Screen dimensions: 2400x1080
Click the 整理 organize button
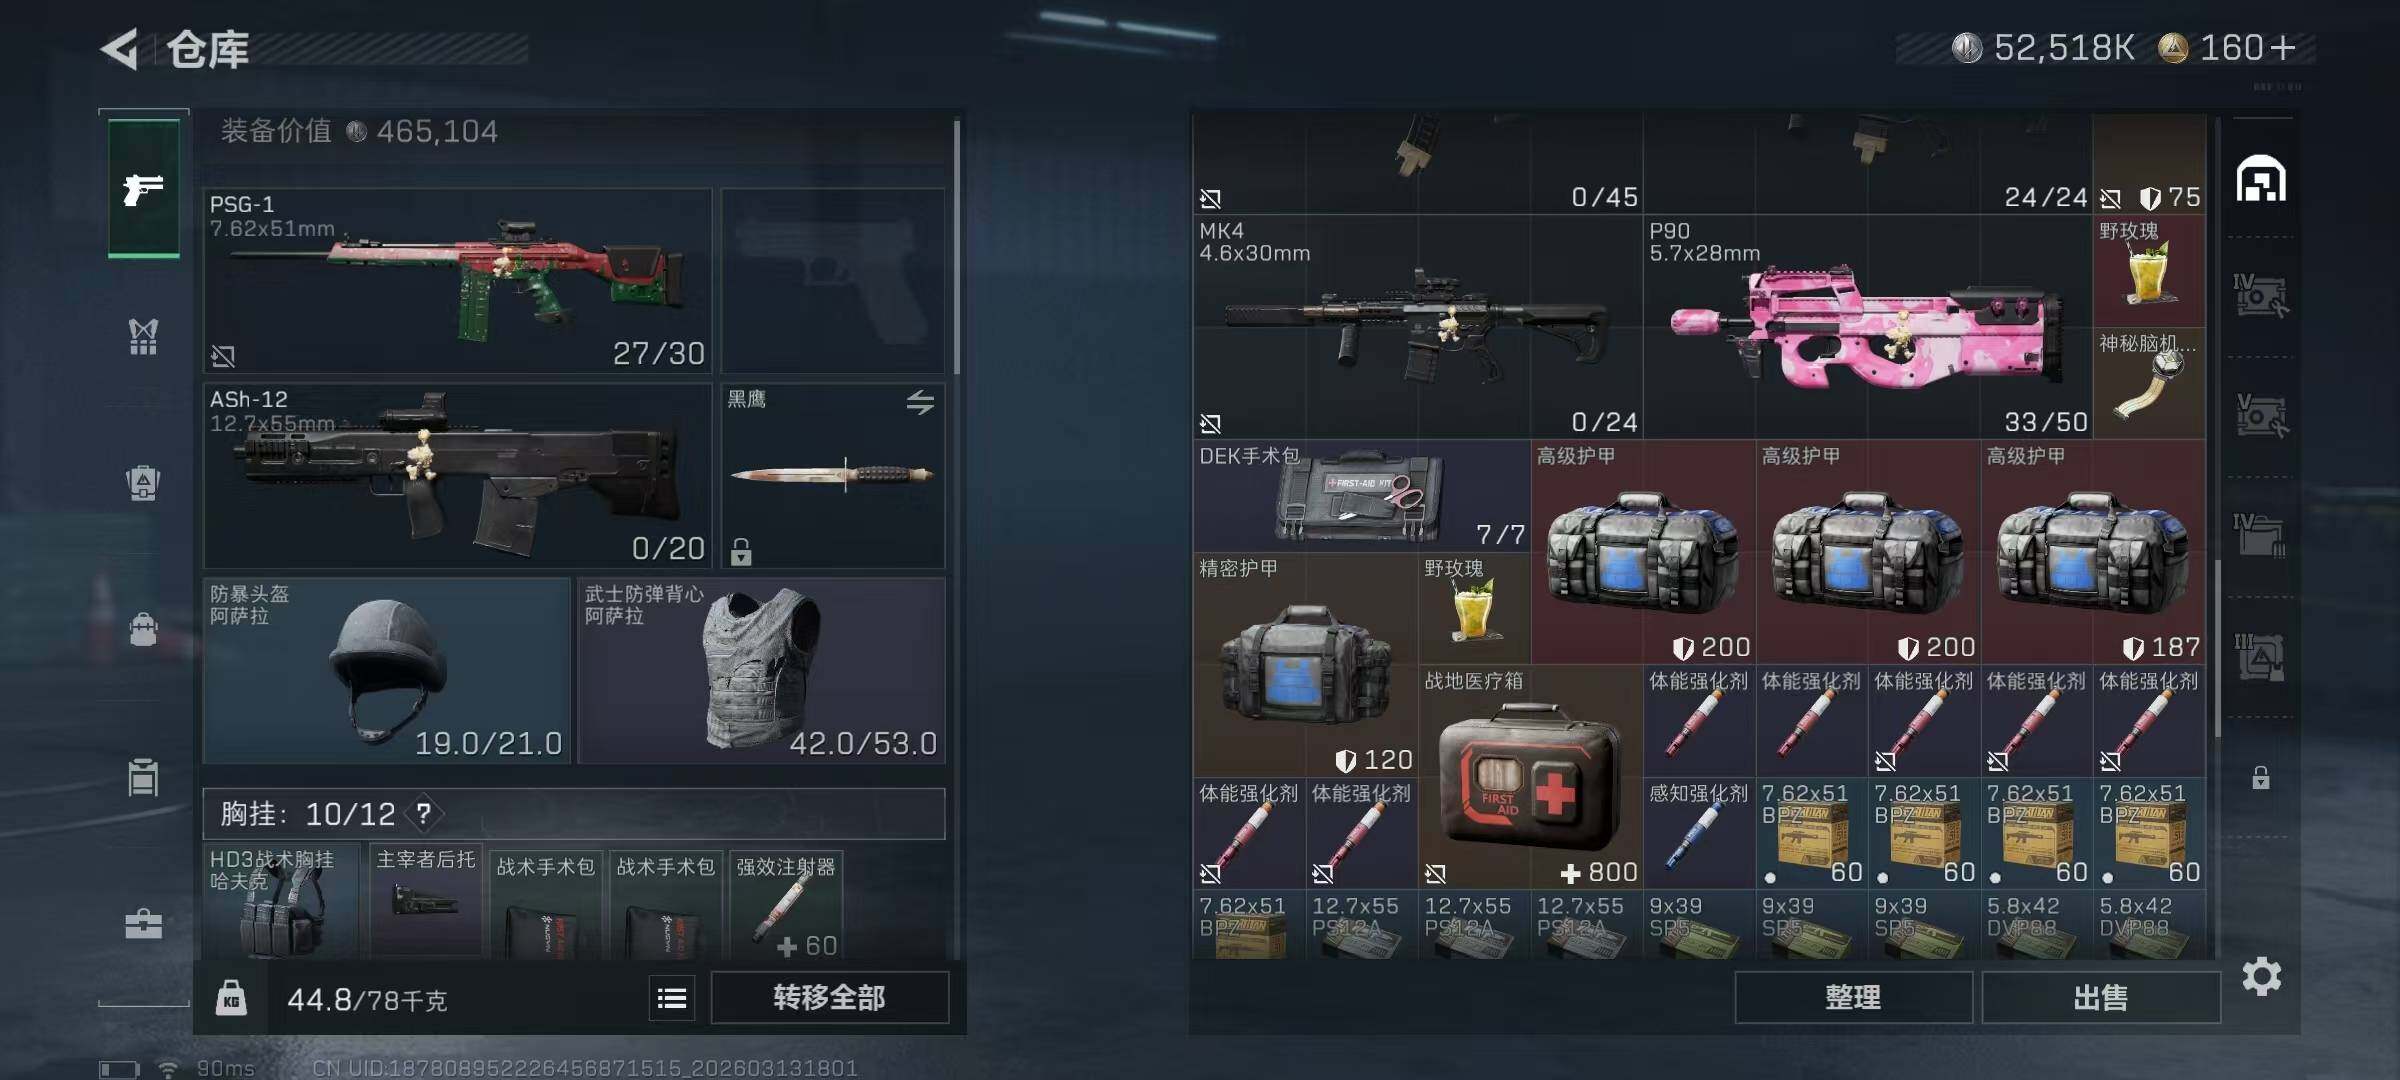click(1853, 997)
